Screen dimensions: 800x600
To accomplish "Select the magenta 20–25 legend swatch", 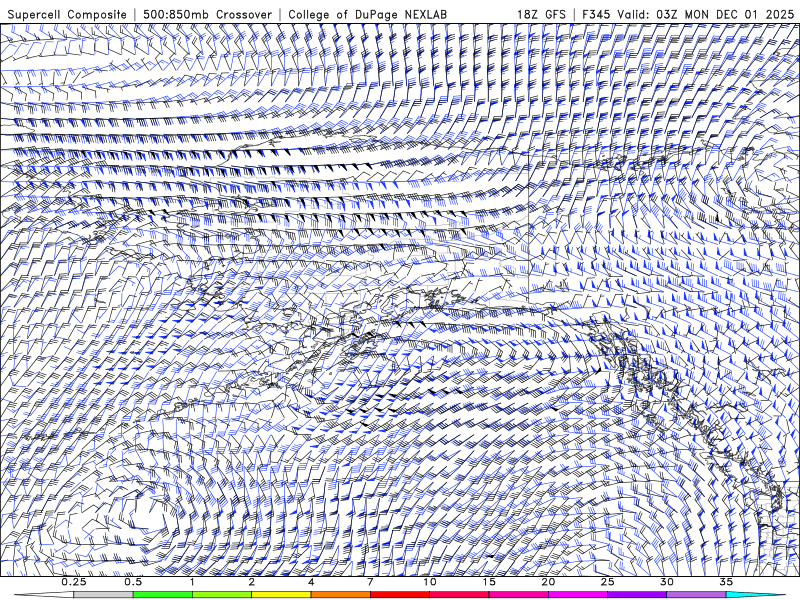I will tap(578, 595).
